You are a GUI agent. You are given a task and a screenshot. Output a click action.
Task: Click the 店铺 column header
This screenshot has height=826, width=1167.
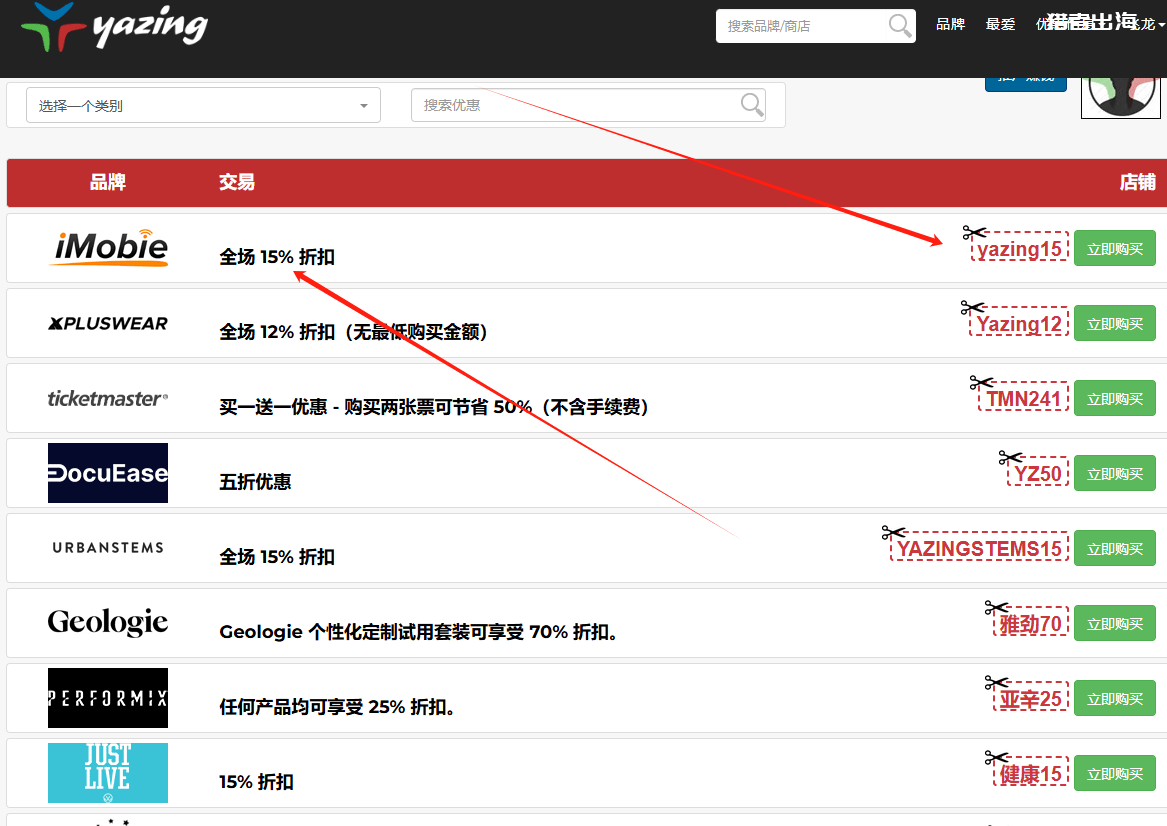(1138, 182)
